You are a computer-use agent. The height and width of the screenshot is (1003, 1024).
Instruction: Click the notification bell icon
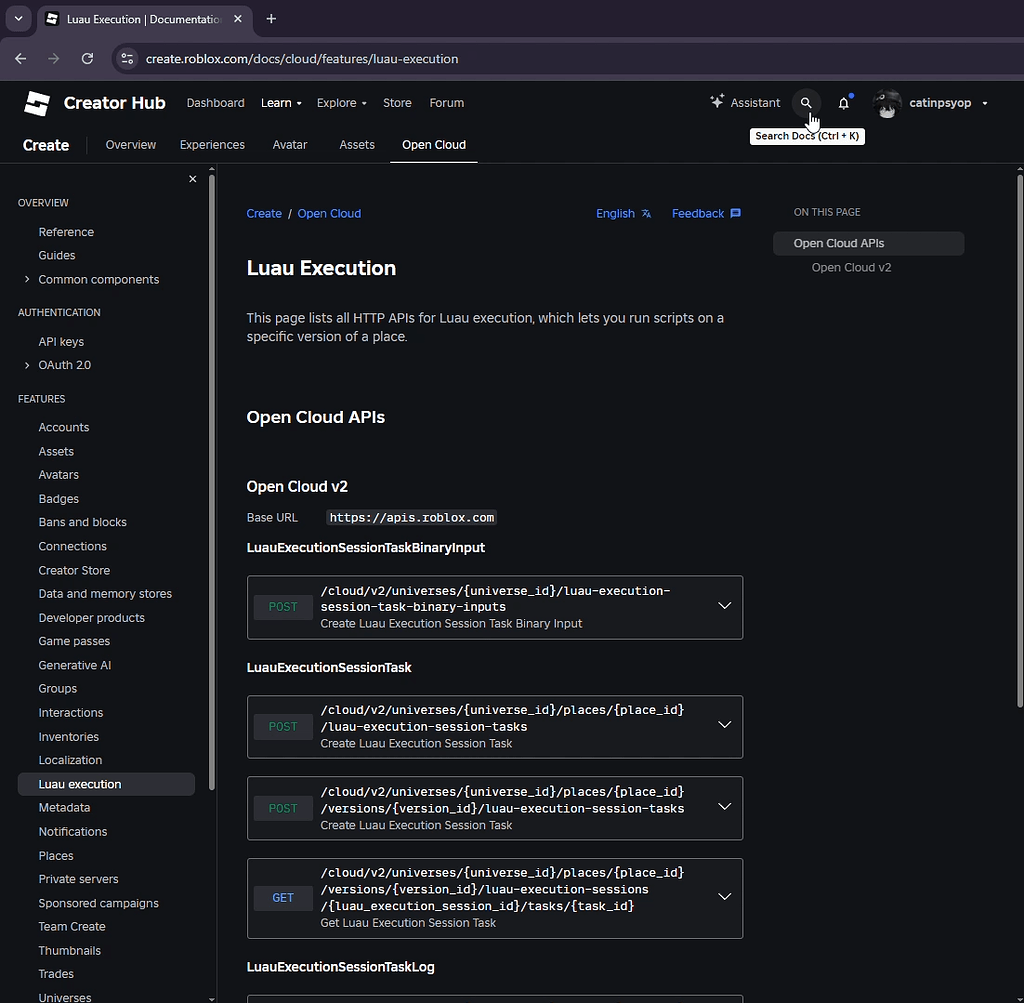(843, 102)
